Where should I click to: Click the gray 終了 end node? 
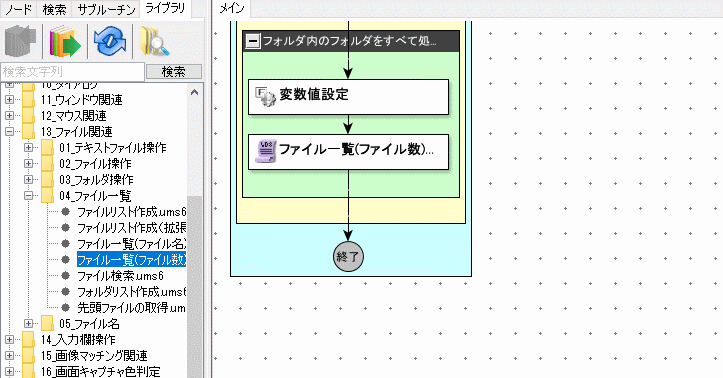[x=348, y=256]
